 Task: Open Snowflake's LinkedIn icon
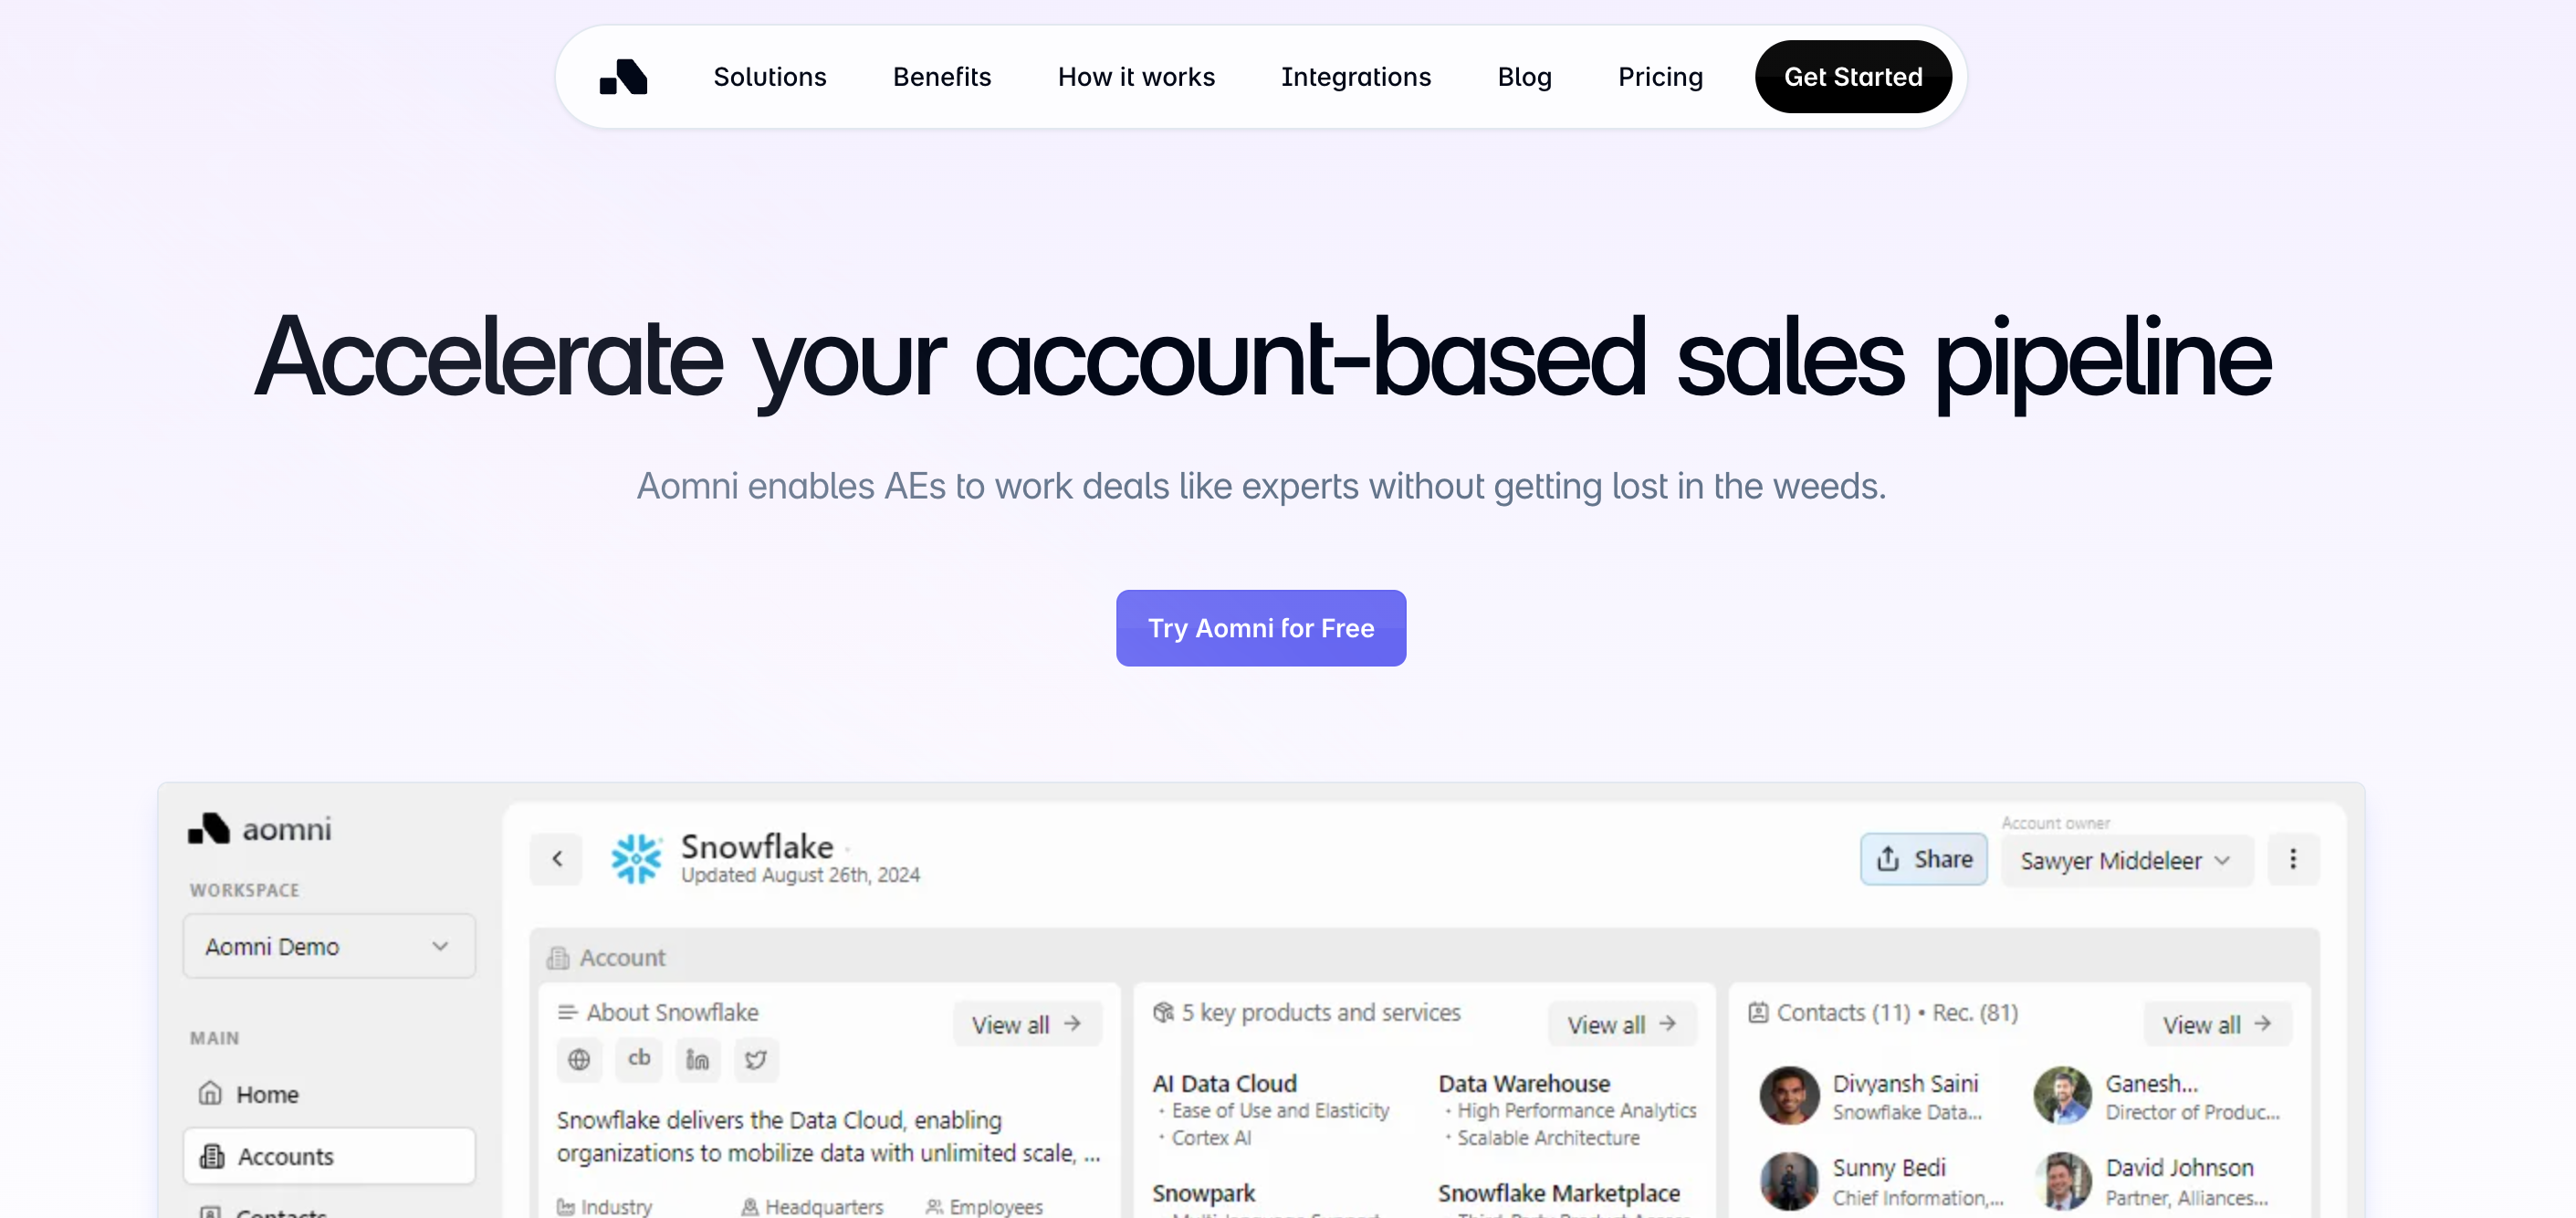(697, 1060)
